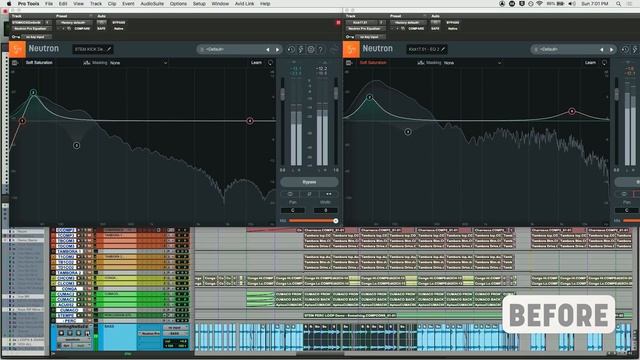Toggle Soft Saturation in right EQ
640x360 pixels.
click(373, 63)
